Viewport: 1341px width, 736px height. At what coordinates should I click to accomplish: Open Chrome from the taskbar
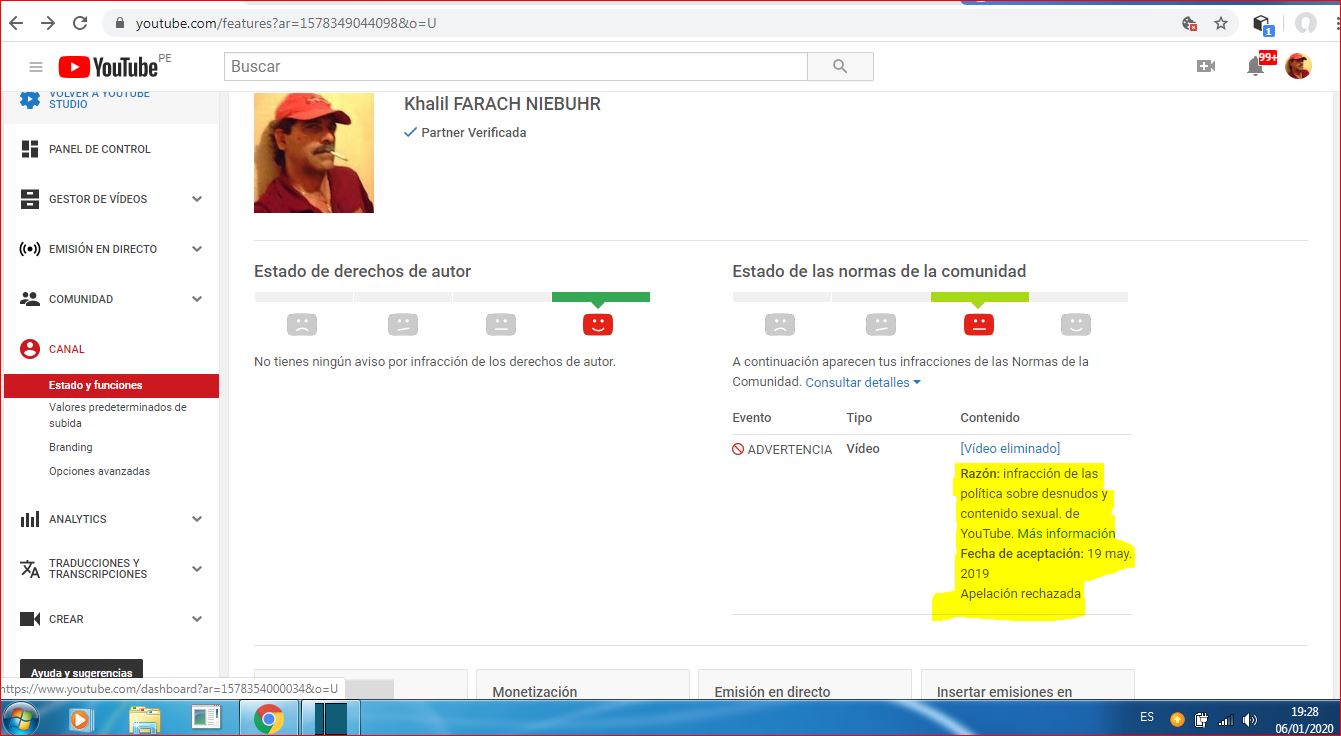[268, 718]
